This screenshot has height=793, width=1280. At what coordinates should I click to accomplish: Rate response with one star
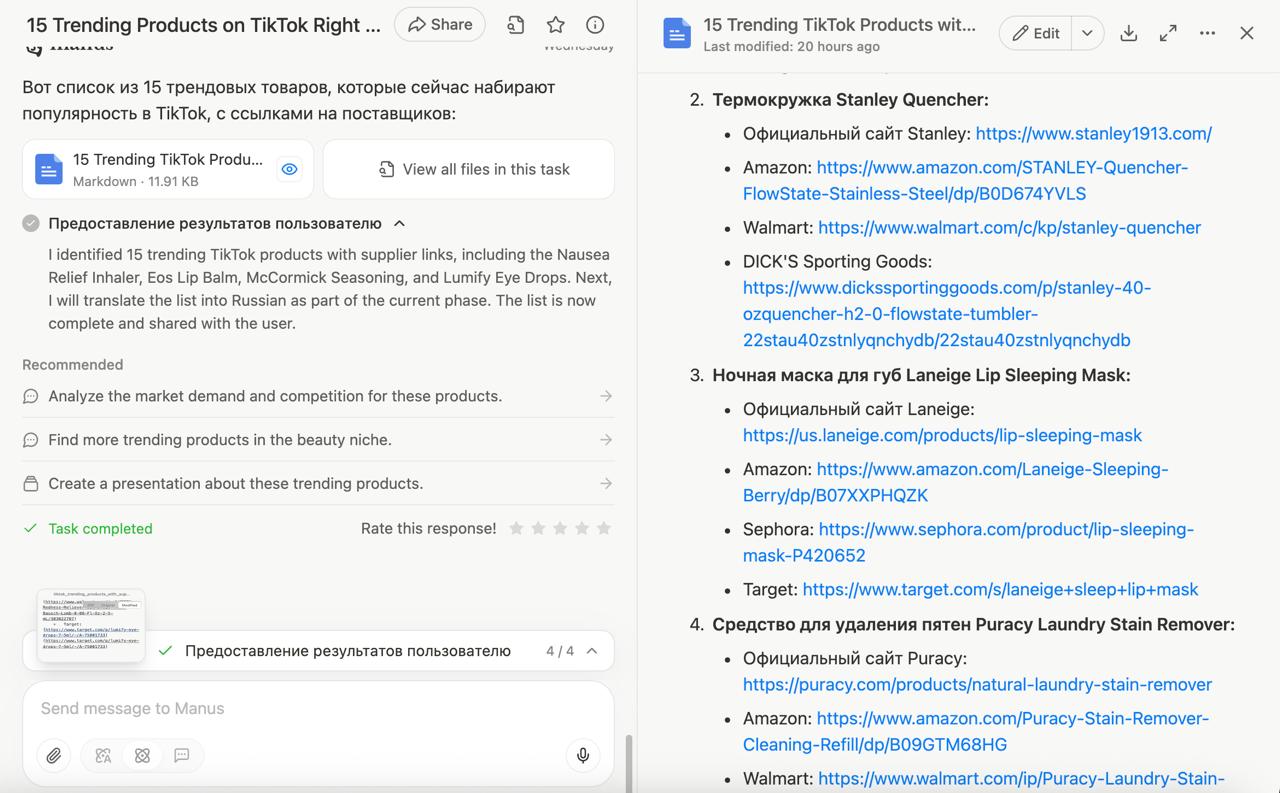516,528
